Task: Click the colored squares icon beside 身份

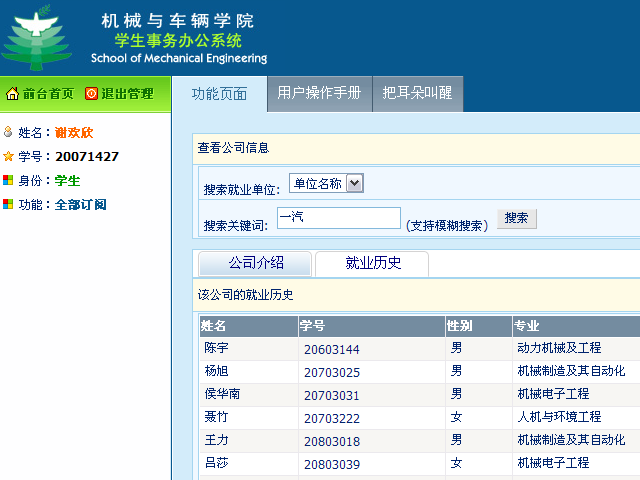Action: pos(9,180)
